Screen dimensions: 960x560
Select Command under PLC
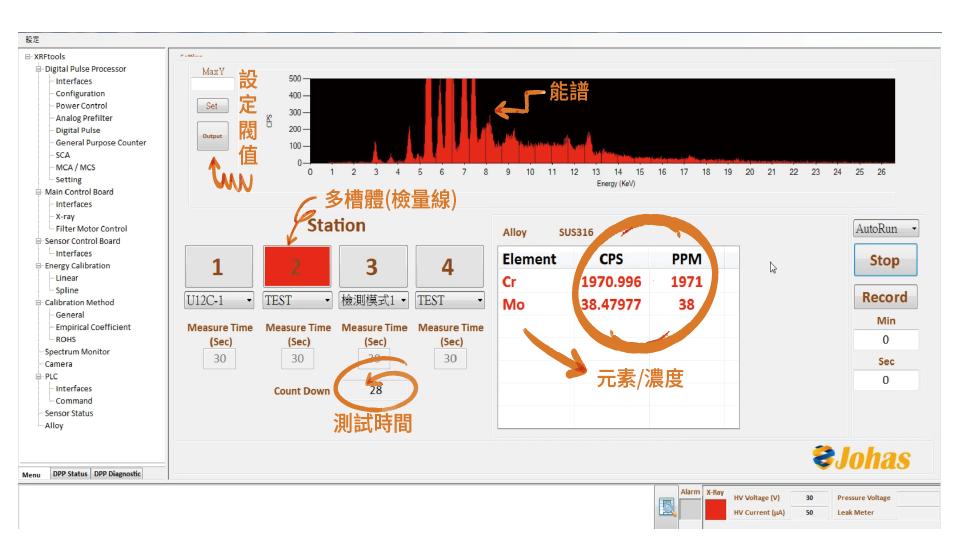[x=73, y=401]
